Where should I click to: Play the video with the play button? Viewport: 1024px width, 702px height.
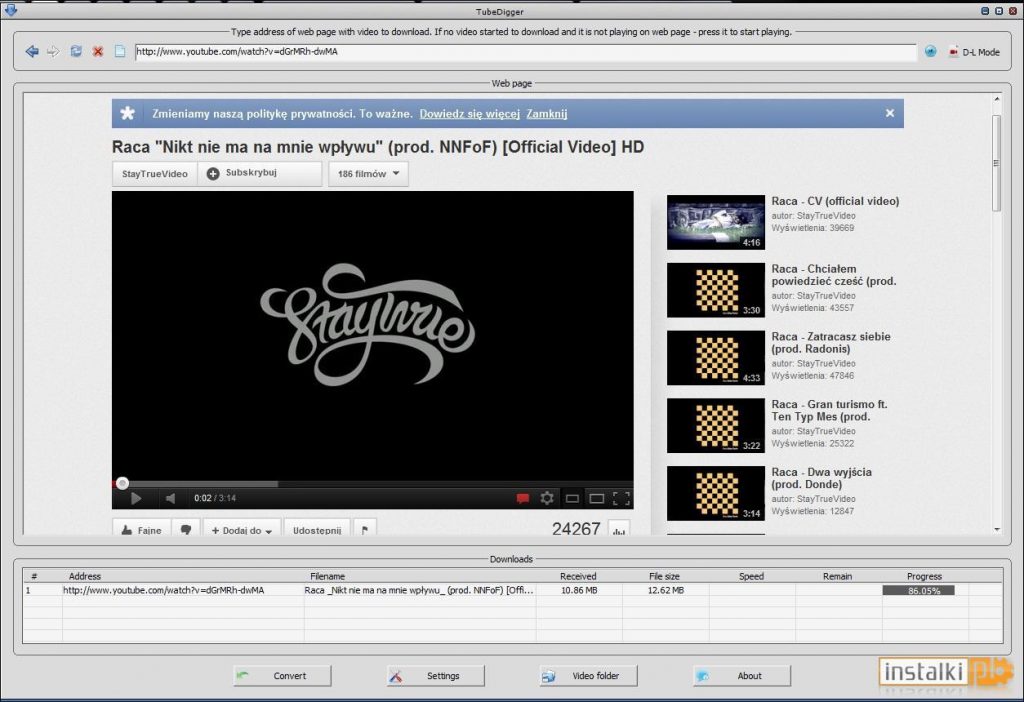(x=136, y=498)
